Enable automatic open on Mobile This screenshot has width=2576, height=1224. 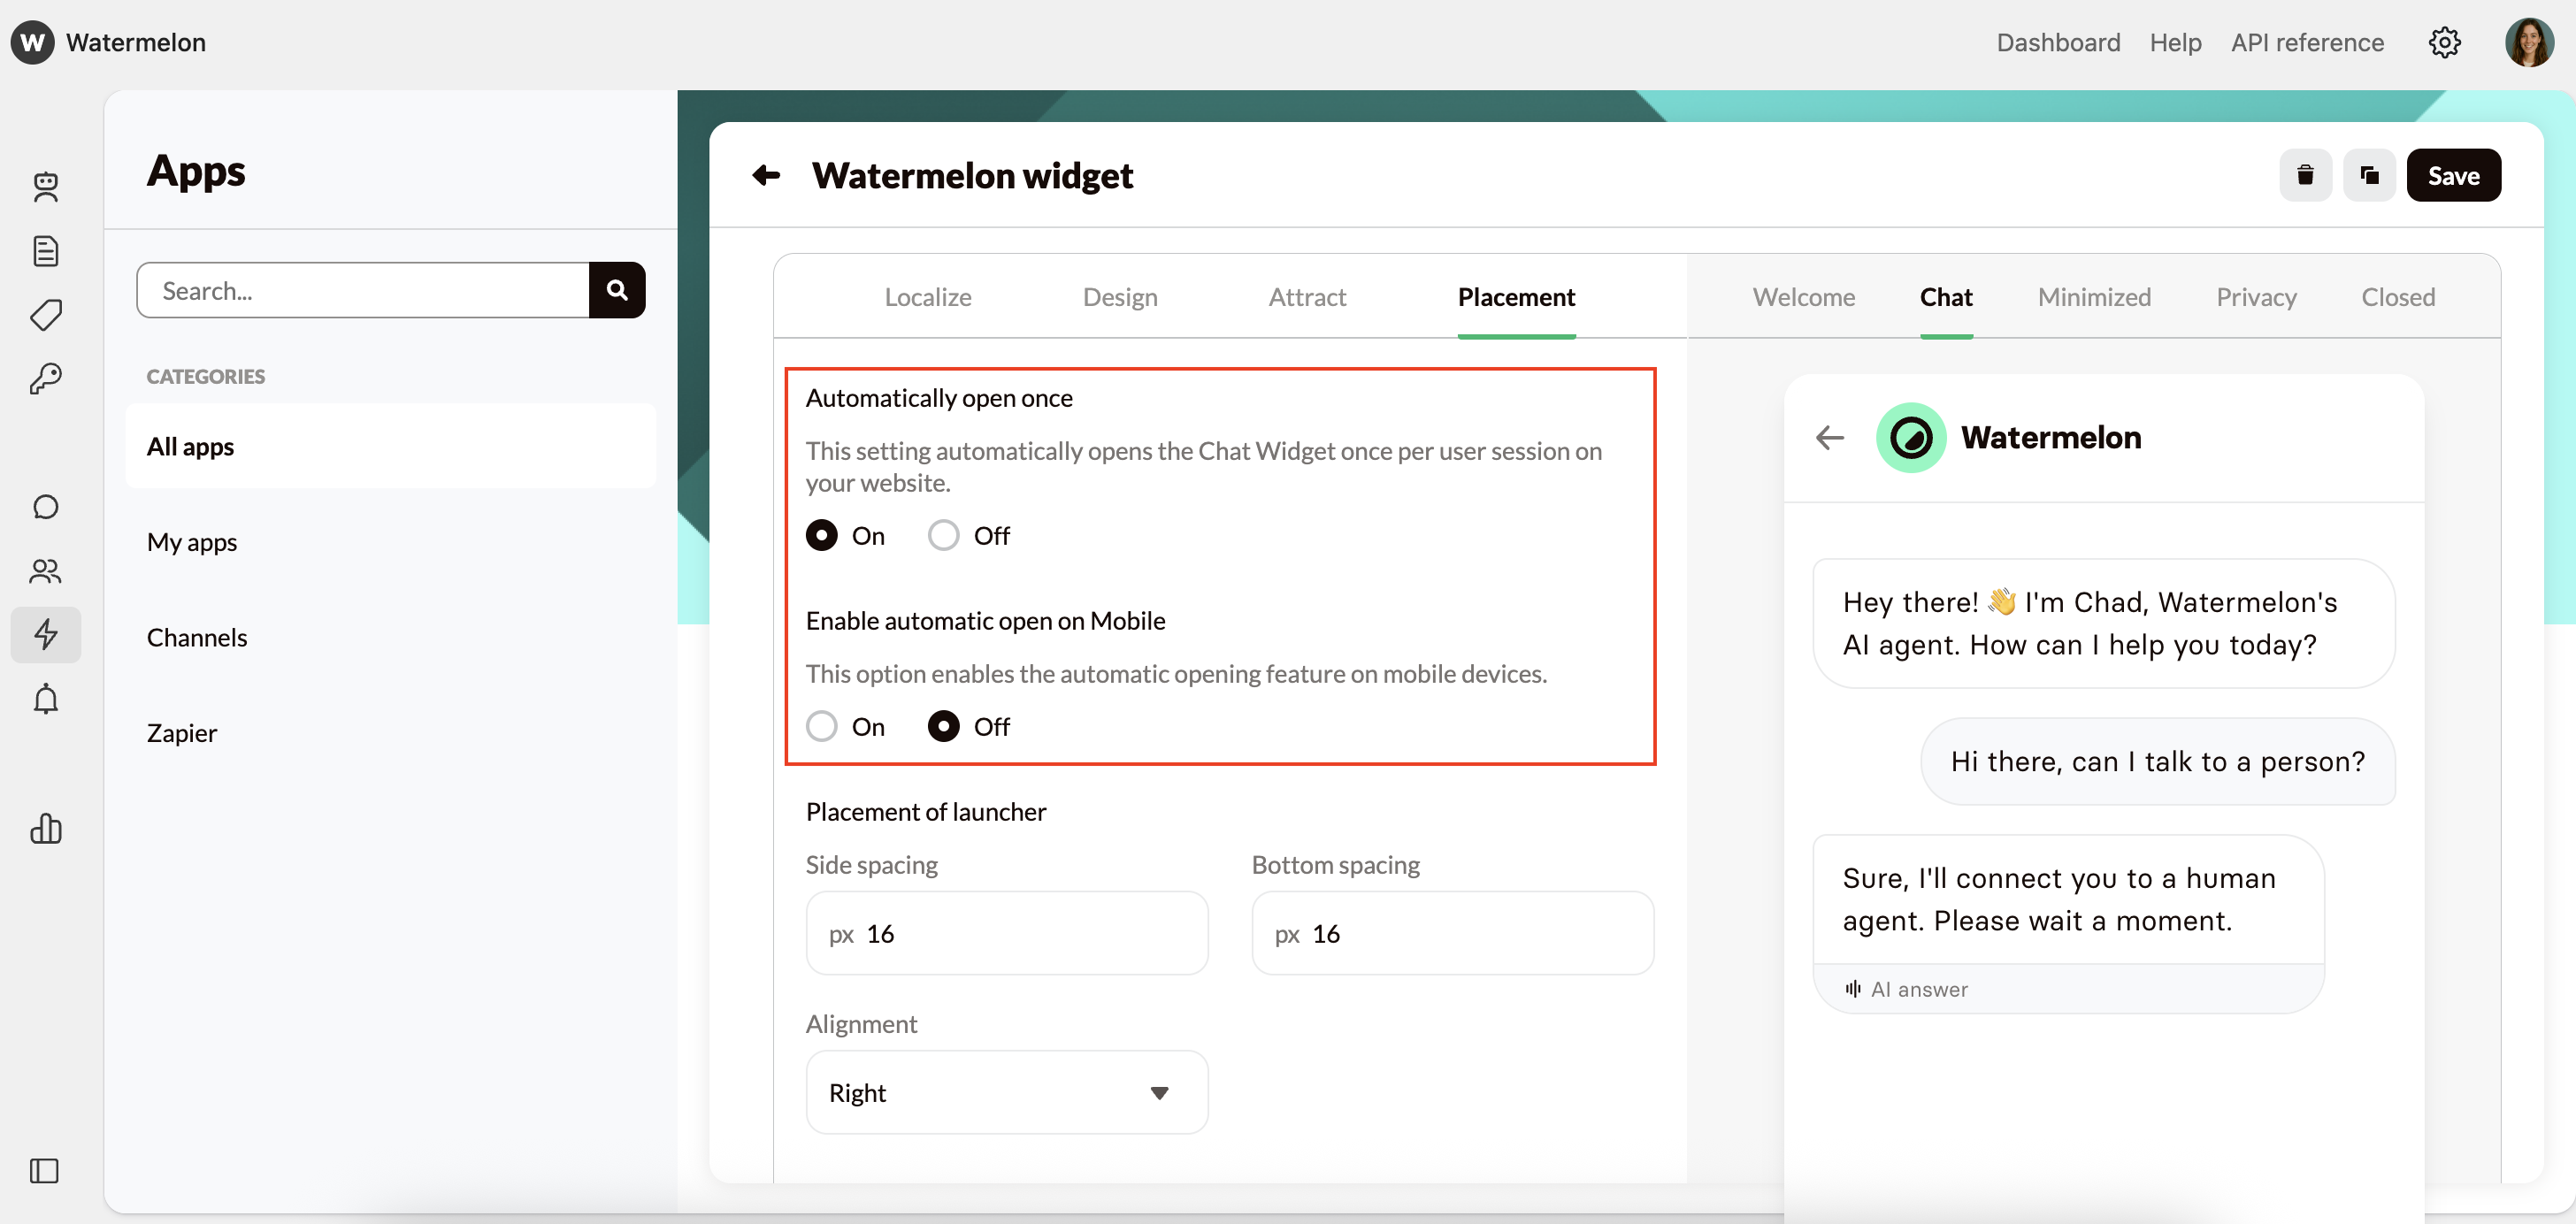[822, 726]
